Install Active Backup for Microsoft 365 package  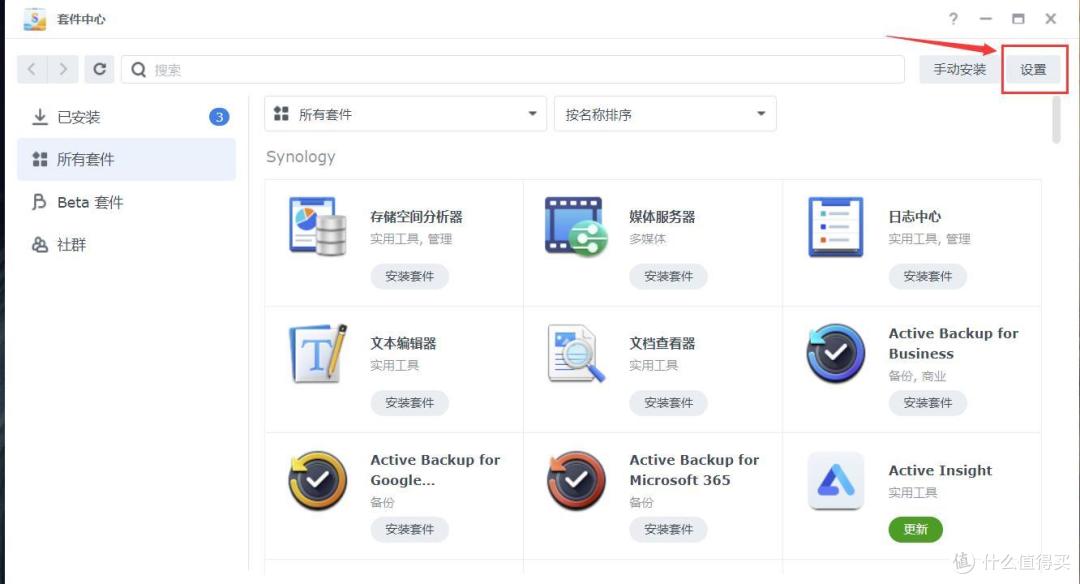(x=668, y=530)
